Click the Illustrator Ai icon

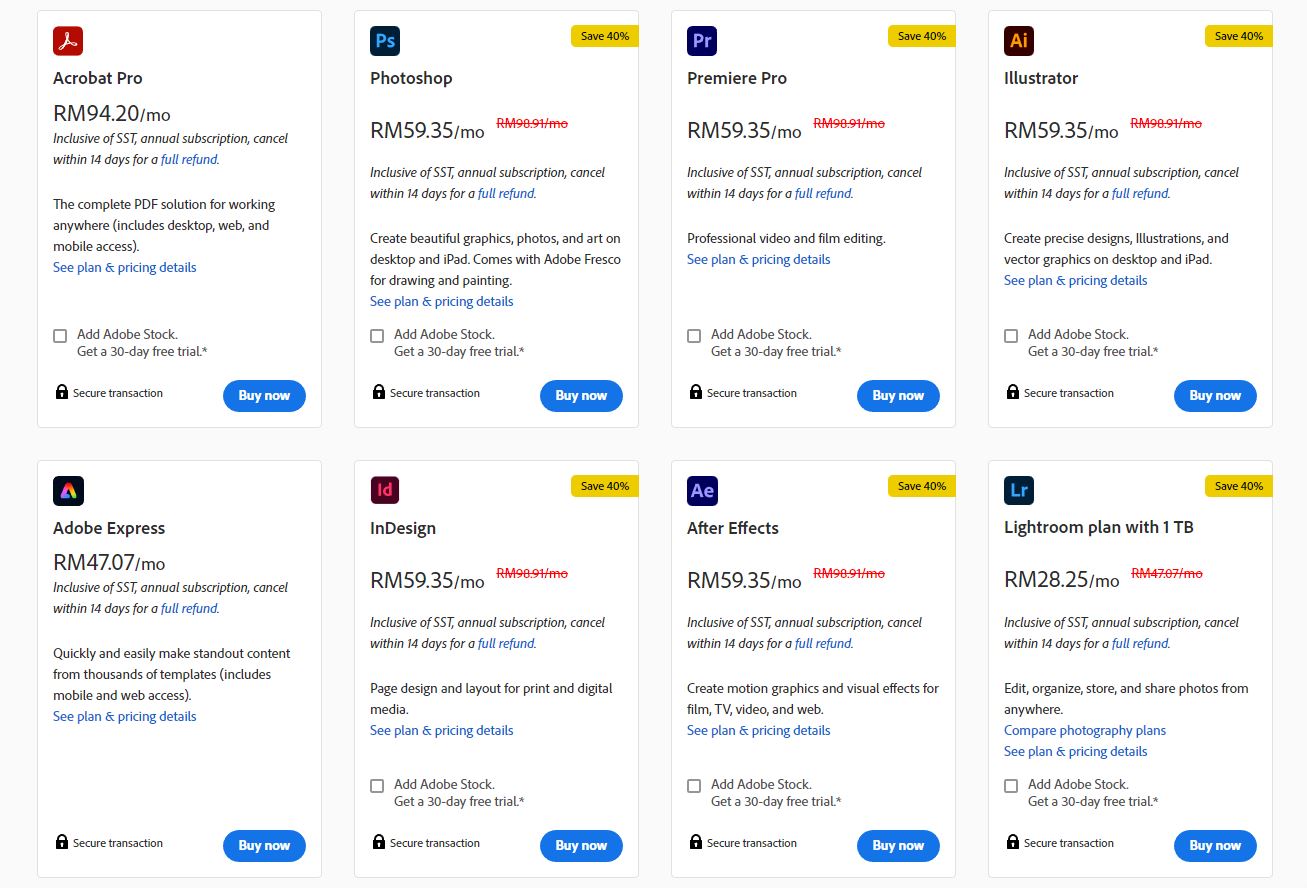point(1019,41)
